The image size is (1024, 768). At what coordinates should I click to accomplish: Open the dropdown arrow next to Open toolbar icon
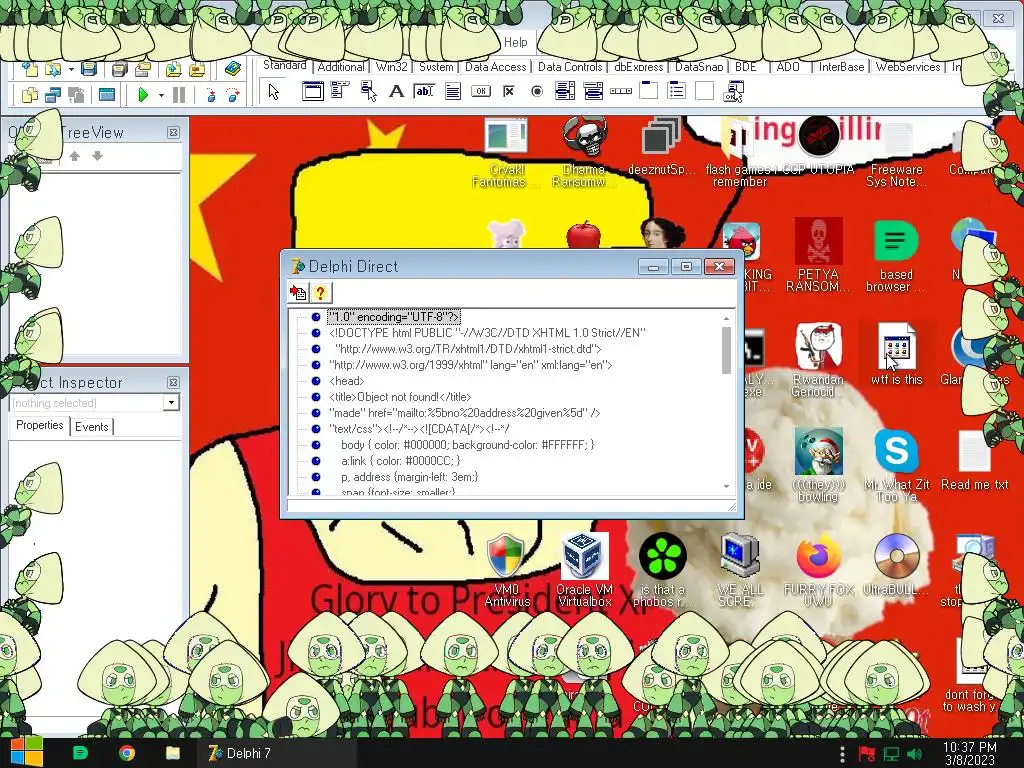coord(71,69)
